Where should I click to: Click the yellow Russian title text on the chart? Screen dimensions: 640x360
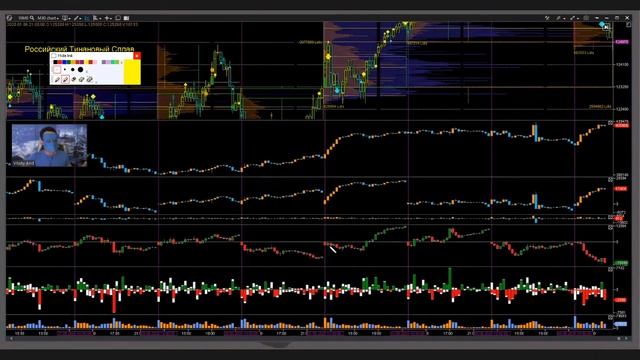click(x=79, y=49)
